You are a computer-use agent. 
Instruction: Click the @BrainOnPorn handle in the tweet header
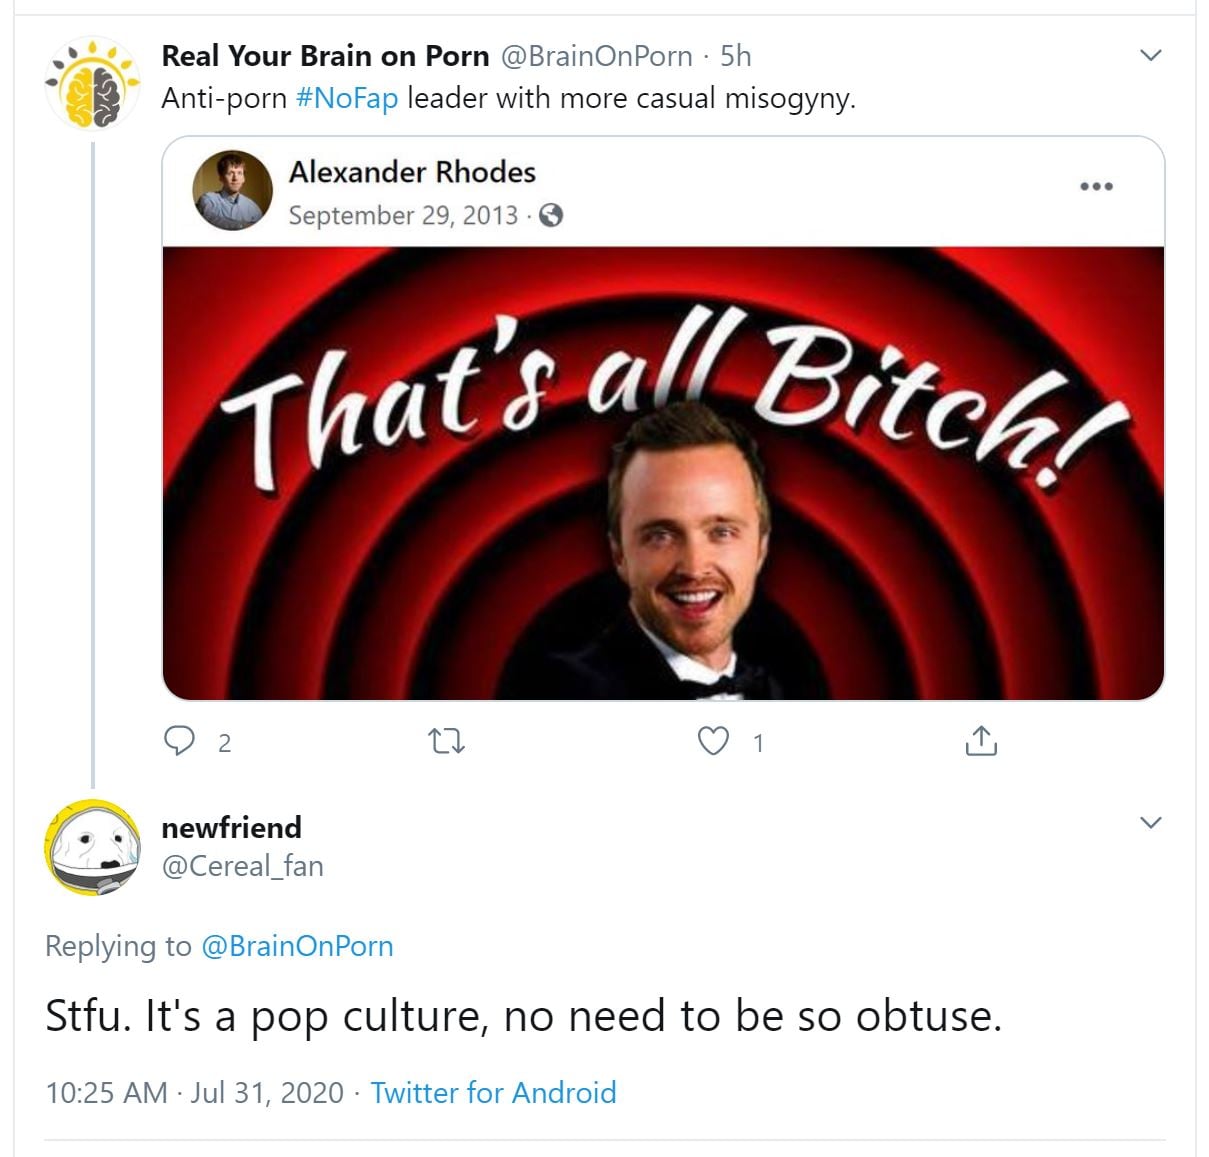pos(595,55)
